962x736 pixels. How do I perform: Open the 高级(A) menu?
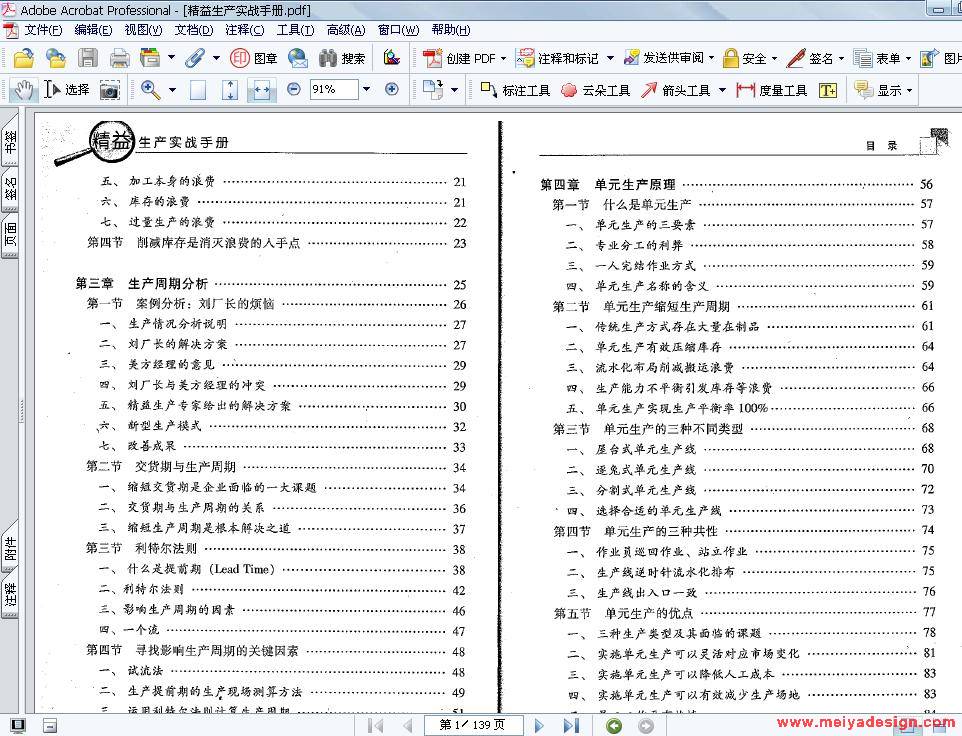pyautogui.click(x=345, y=29)
